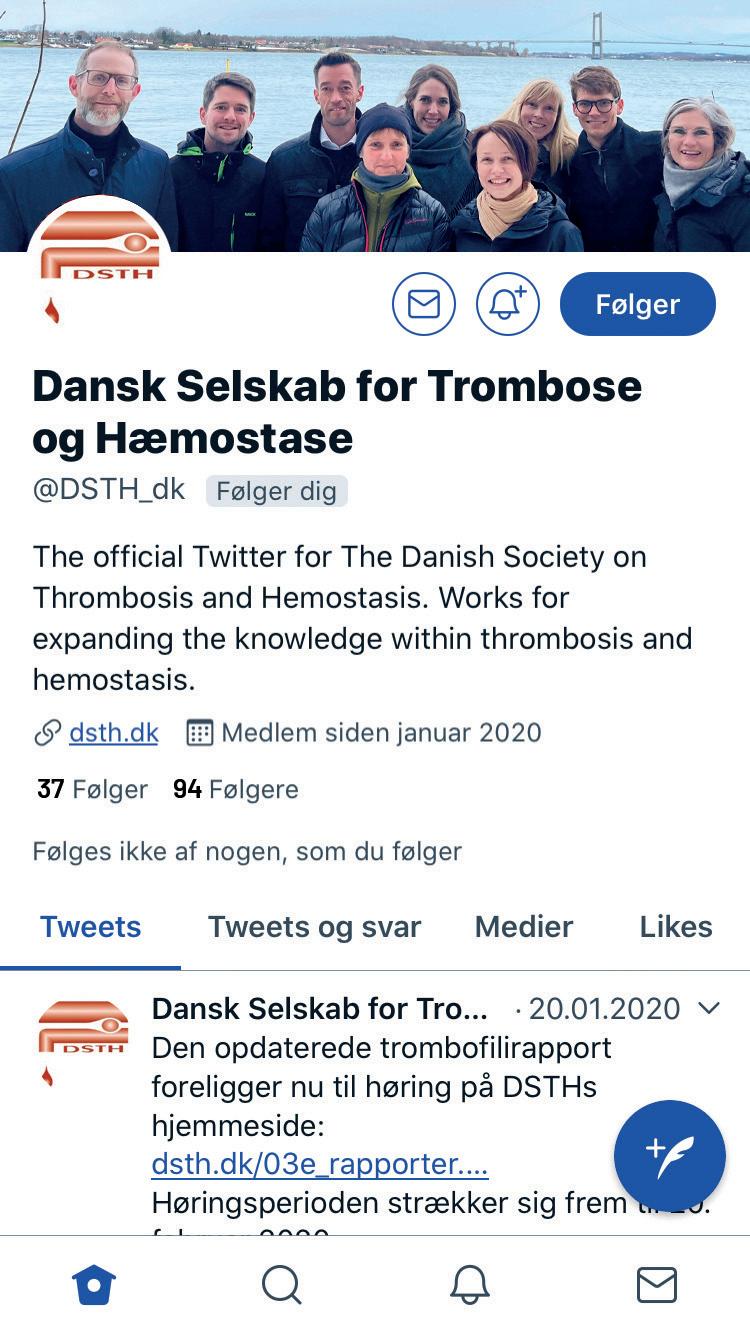Open the Medier tab
This screenshot has height=1334, width=750.
[524, 927]
